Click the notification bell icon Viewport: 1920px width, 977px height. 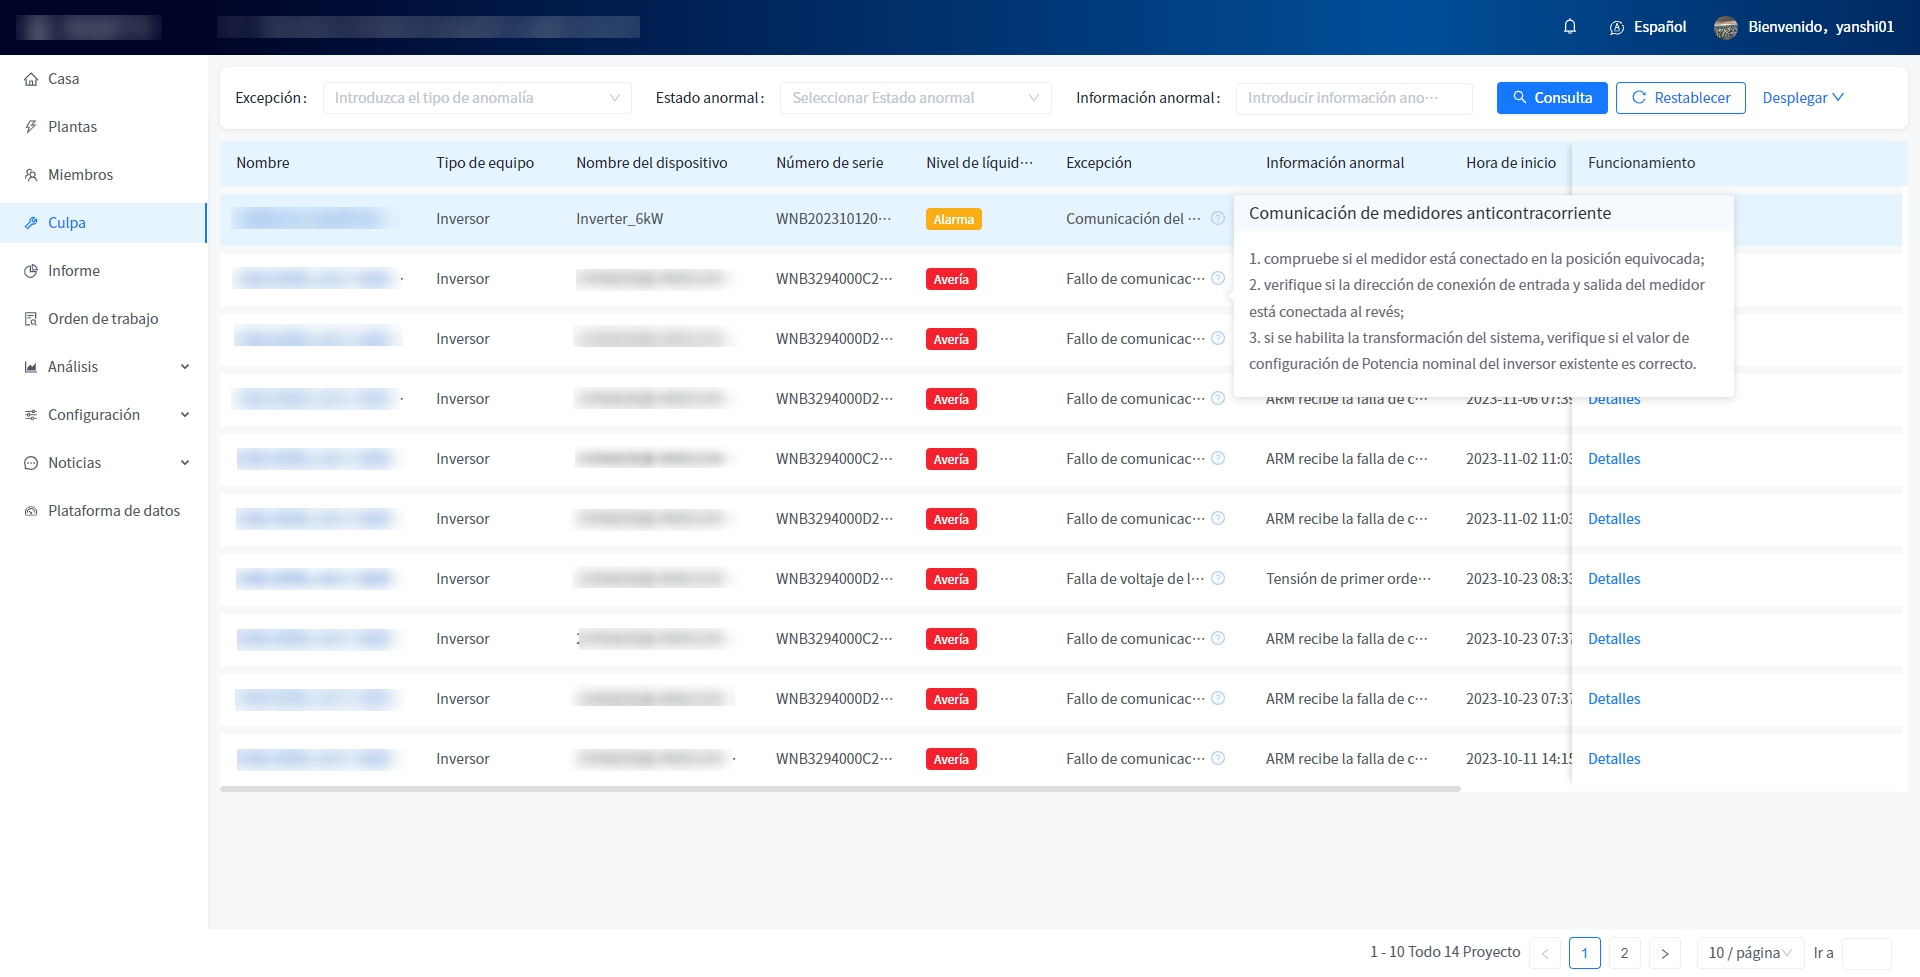pos(1569,27)
